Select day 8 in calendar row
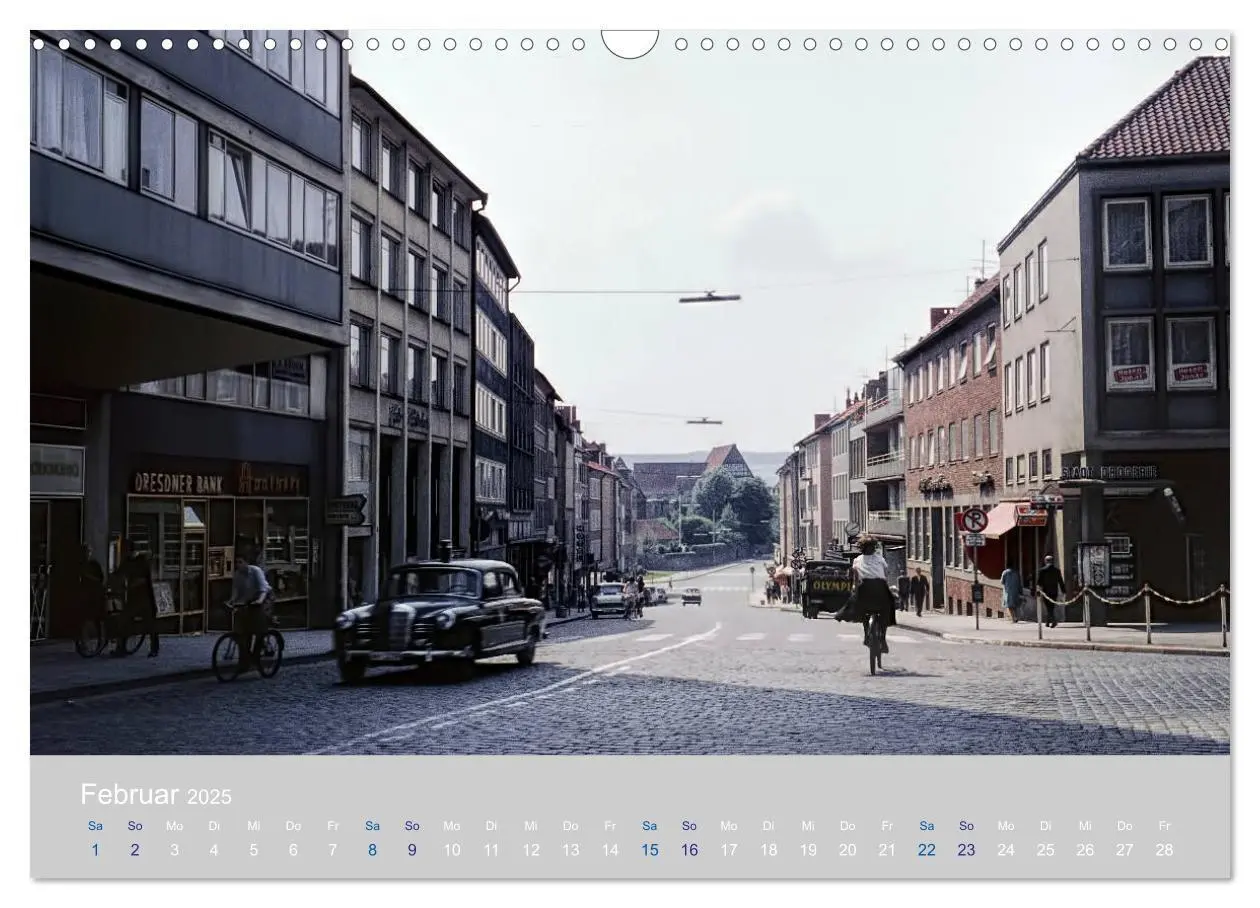Screen dimensions: 1260x908 point(372,850)
